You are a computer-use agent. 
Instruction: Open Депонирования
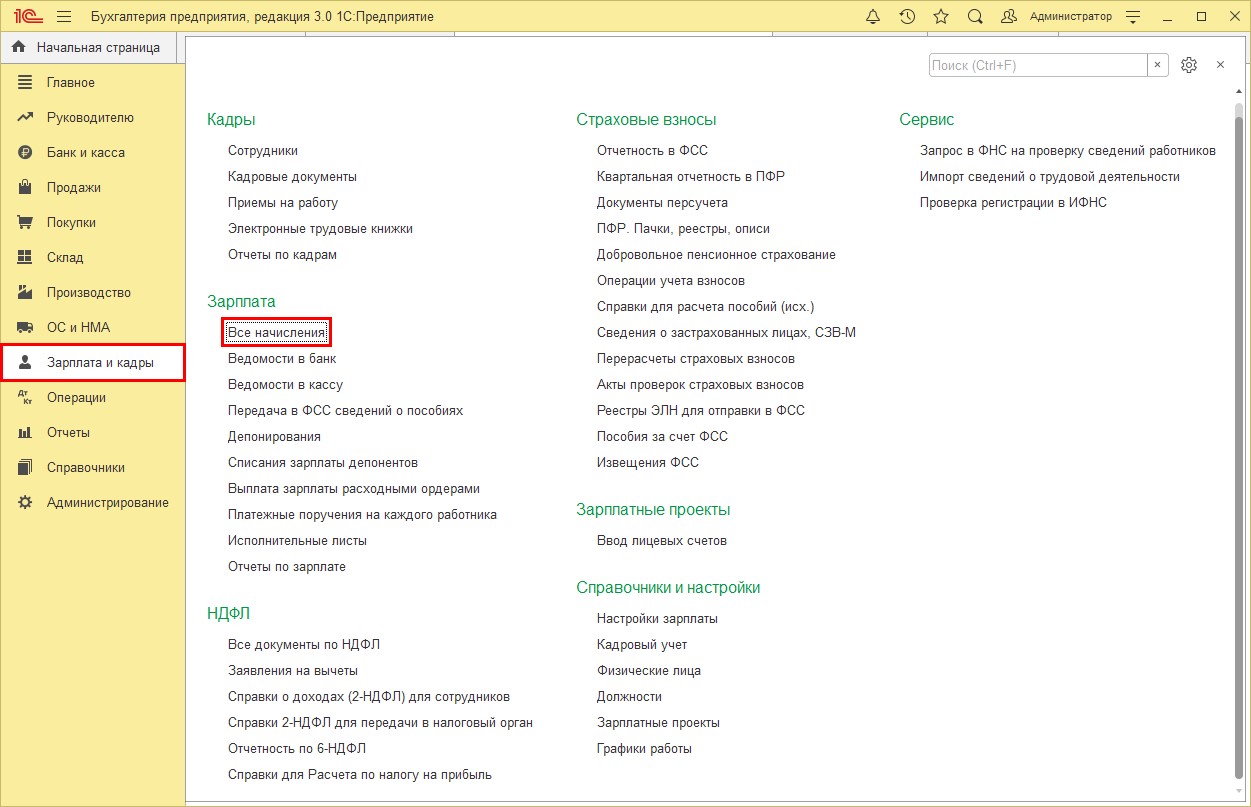[274, 437]
